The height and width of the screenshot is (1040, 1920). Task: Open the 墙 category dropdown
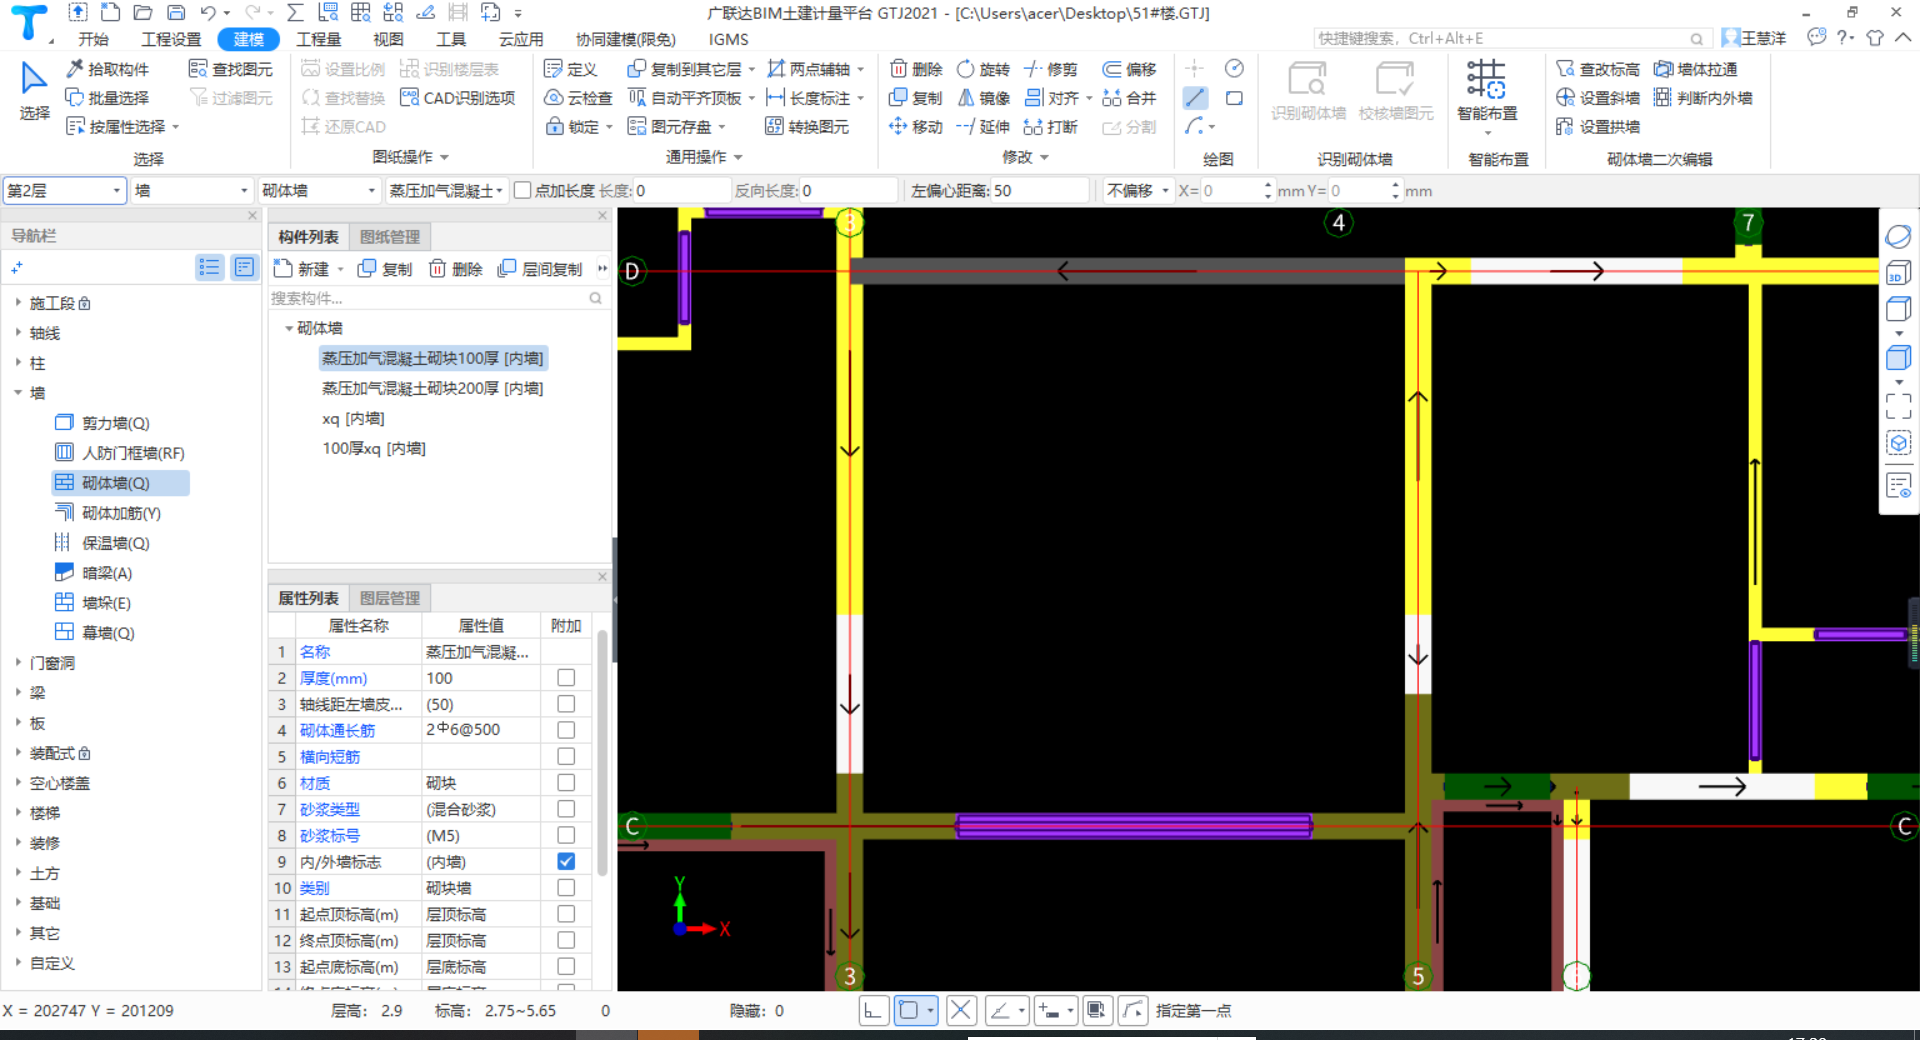(x=192, y=190)
